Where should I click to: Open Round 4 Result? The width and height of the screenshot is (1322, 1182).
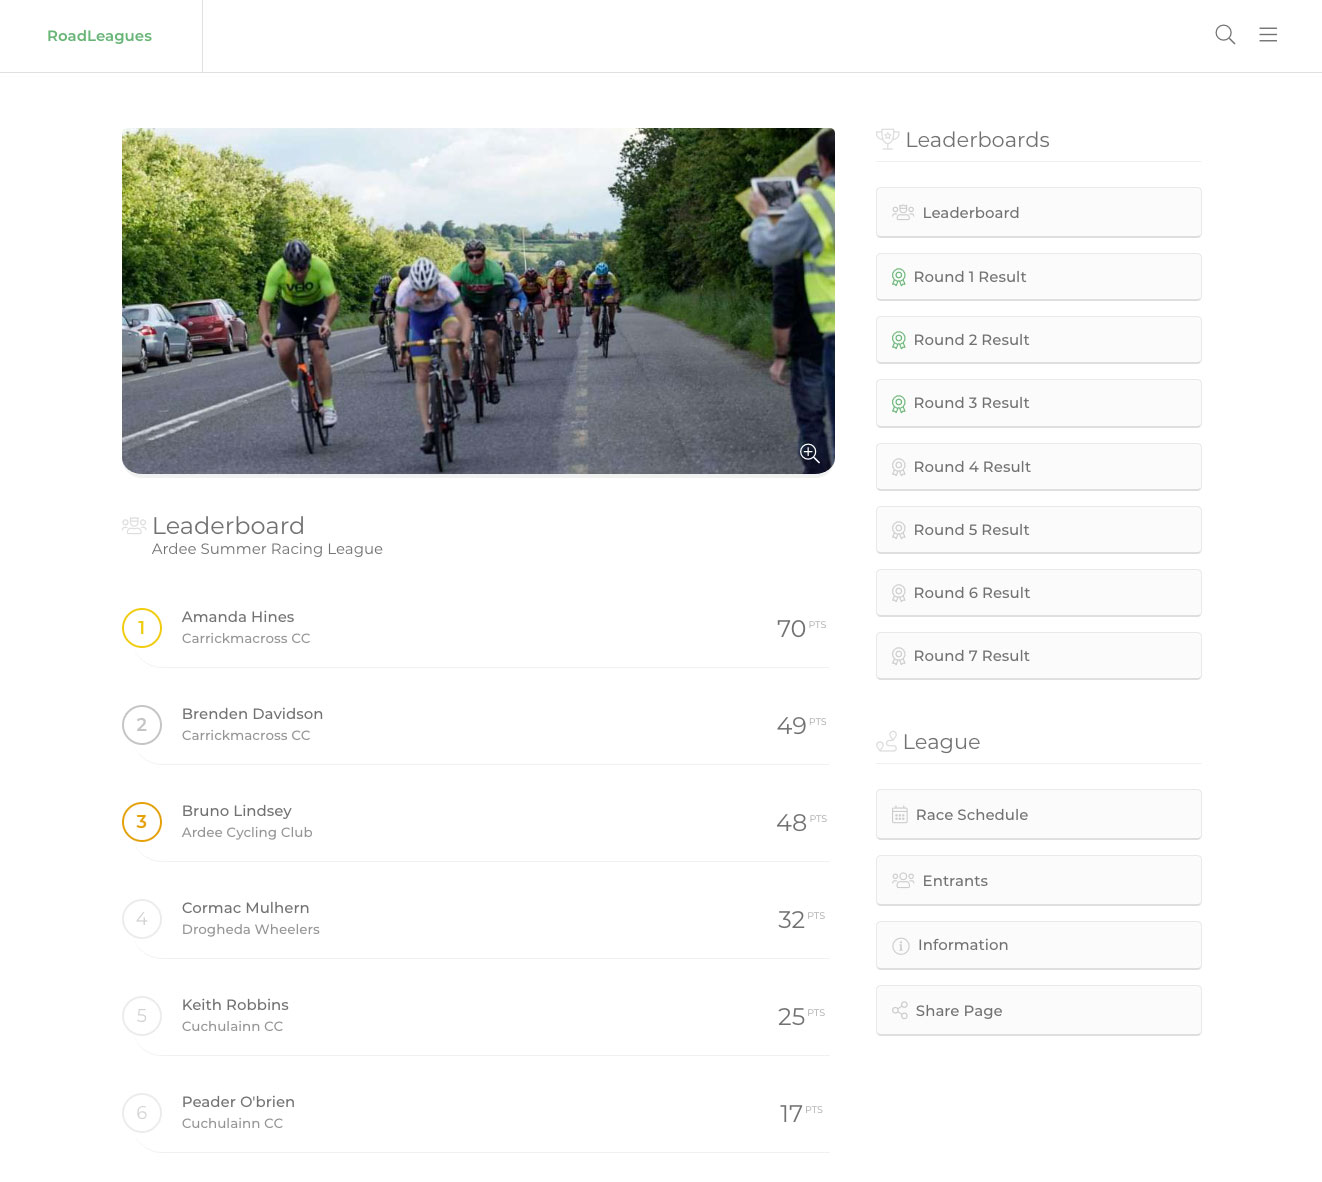tap(1038, 467)
